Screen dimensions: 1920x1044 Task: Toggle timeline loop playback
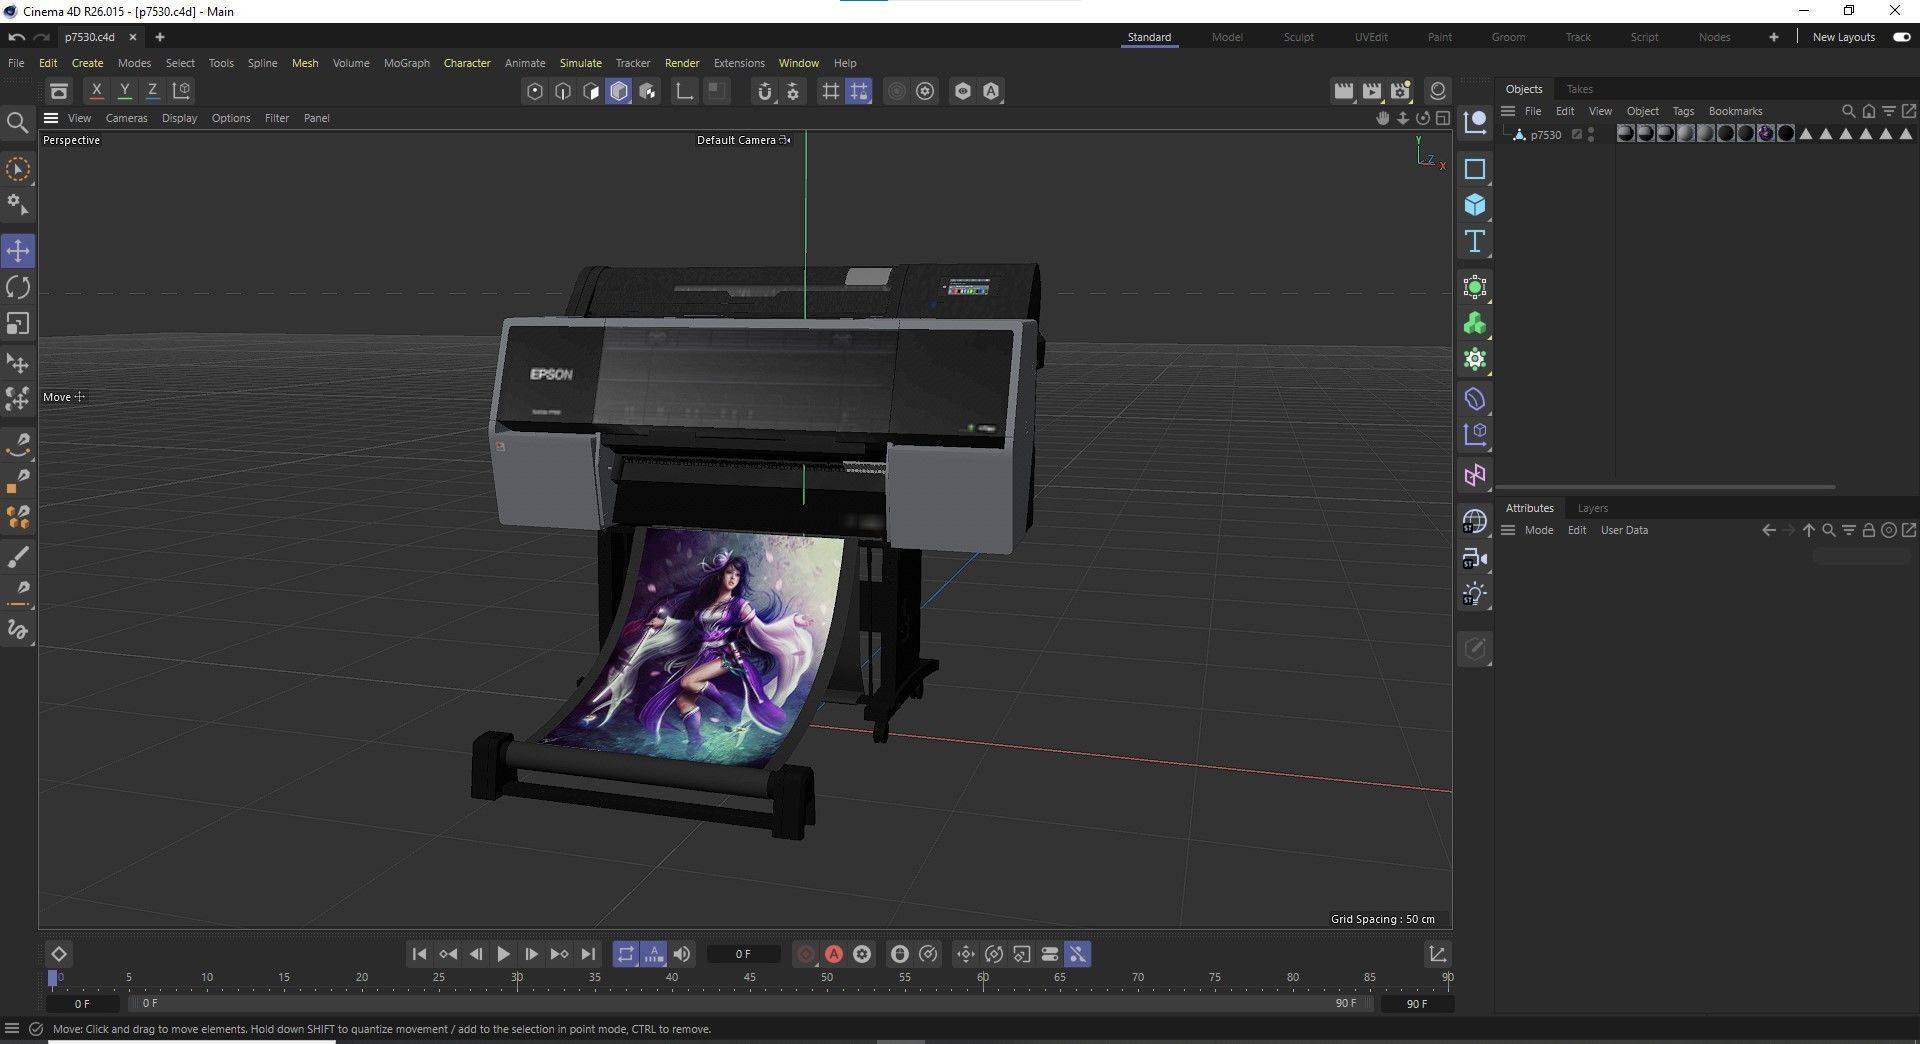[x=625, y=954]
